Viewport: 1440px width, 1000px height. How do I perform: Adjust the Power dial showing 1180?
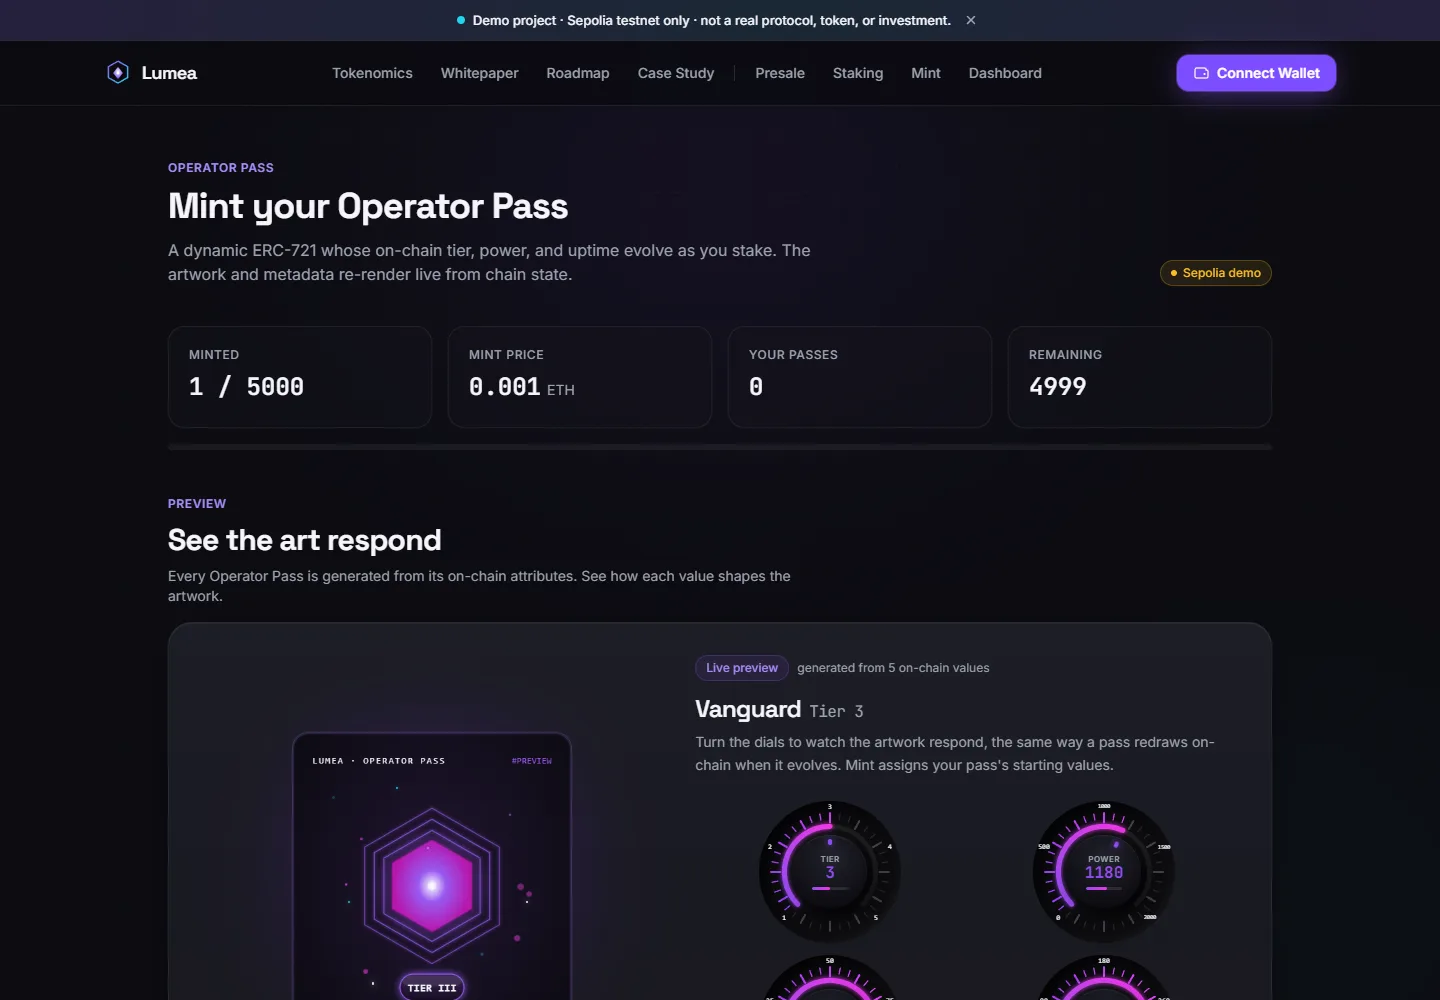pos(1104,871)
